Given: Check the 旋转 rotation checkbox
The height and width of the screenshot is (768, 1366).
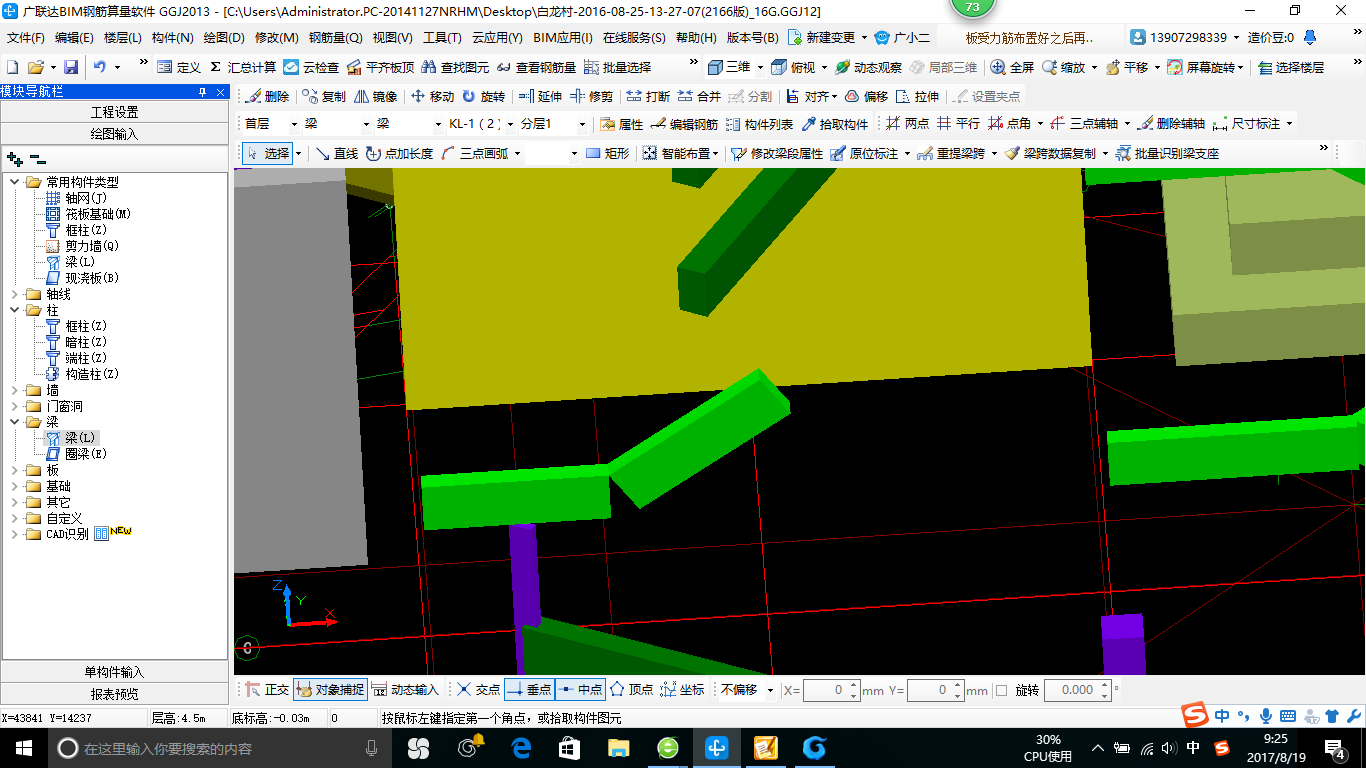Looking at the screenshot, I should pyautogui.click(x=1002, y=690).
